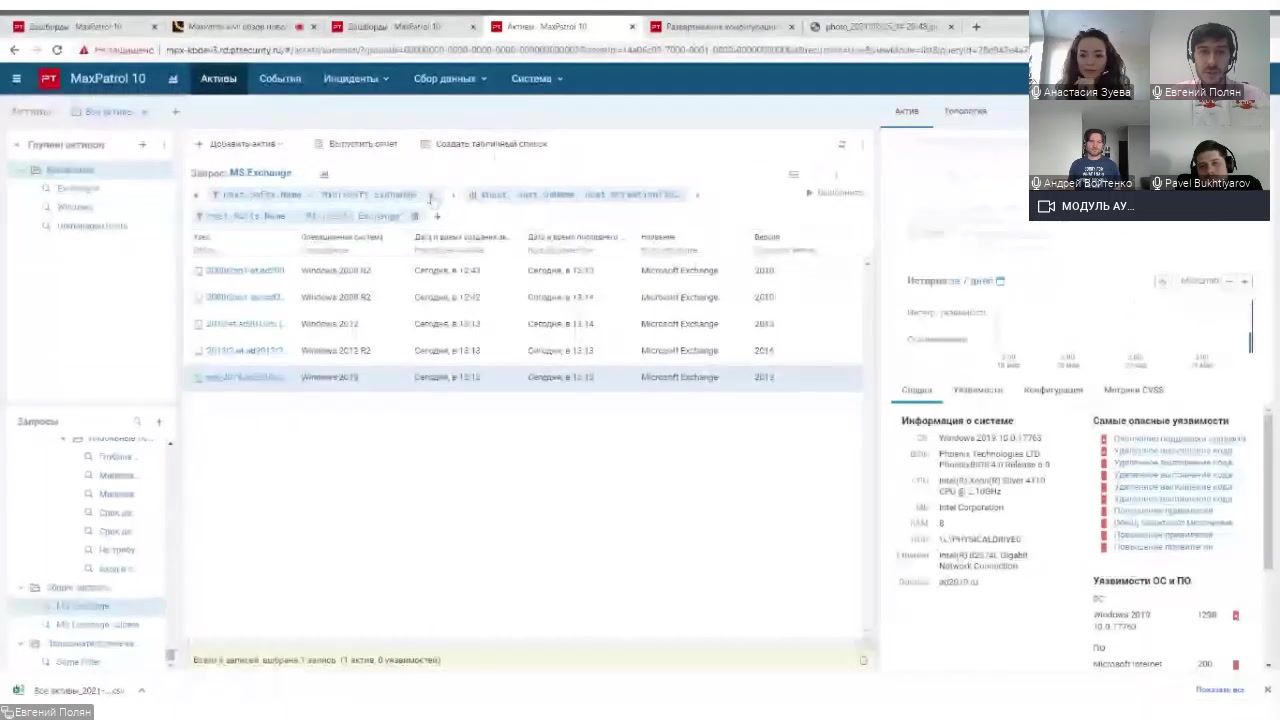Dismiss the downloads bar with X
1280x720 pixels.
[x=1267, y=690]
